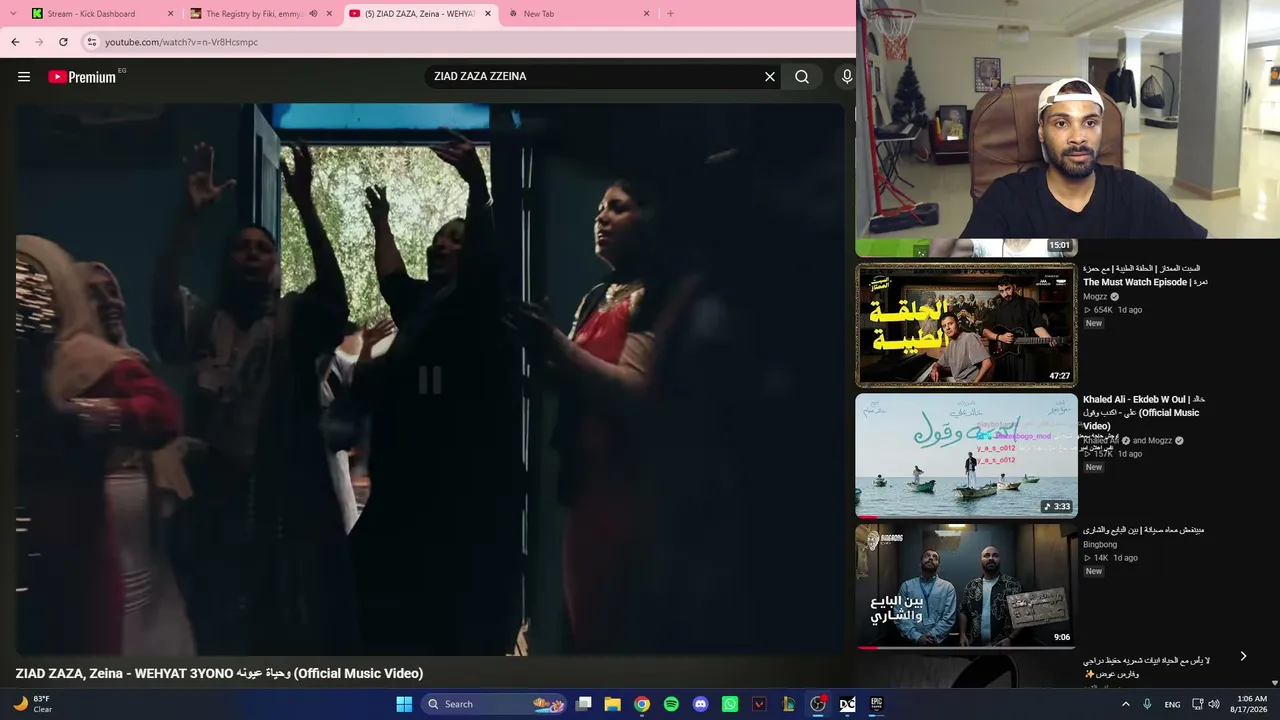The height and width of the screenshot is (720, 1280).
Task: Close the New Tab tab
Action: [x=646, y=14]
